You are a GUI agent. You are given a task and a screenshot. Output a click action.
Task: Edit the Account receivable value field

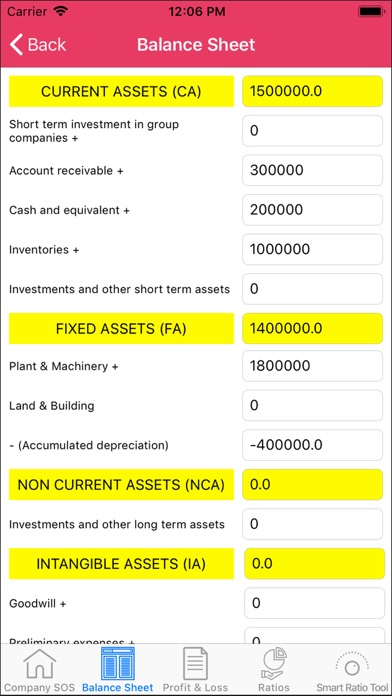[x=313, y=170]
